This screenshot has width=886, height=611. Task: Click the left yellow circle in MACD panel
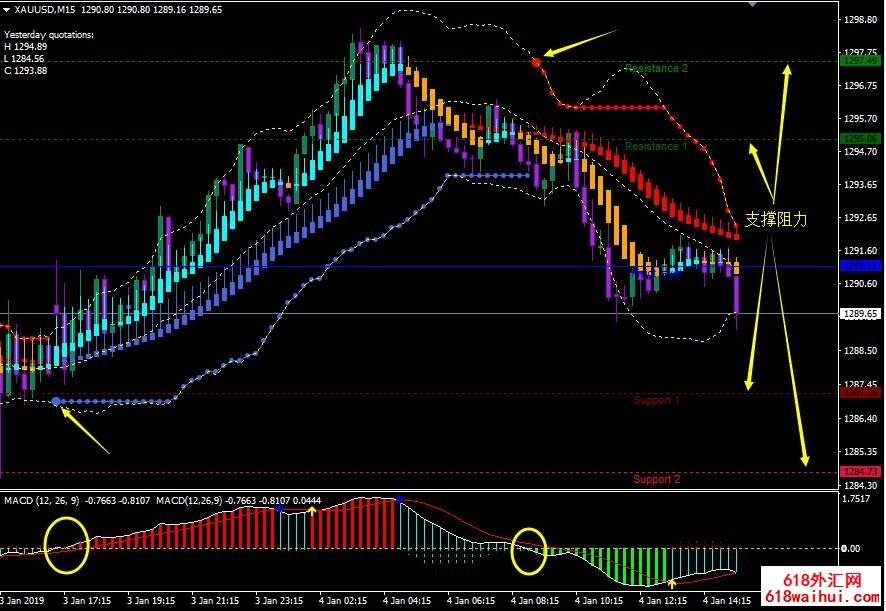coord(66,545)
